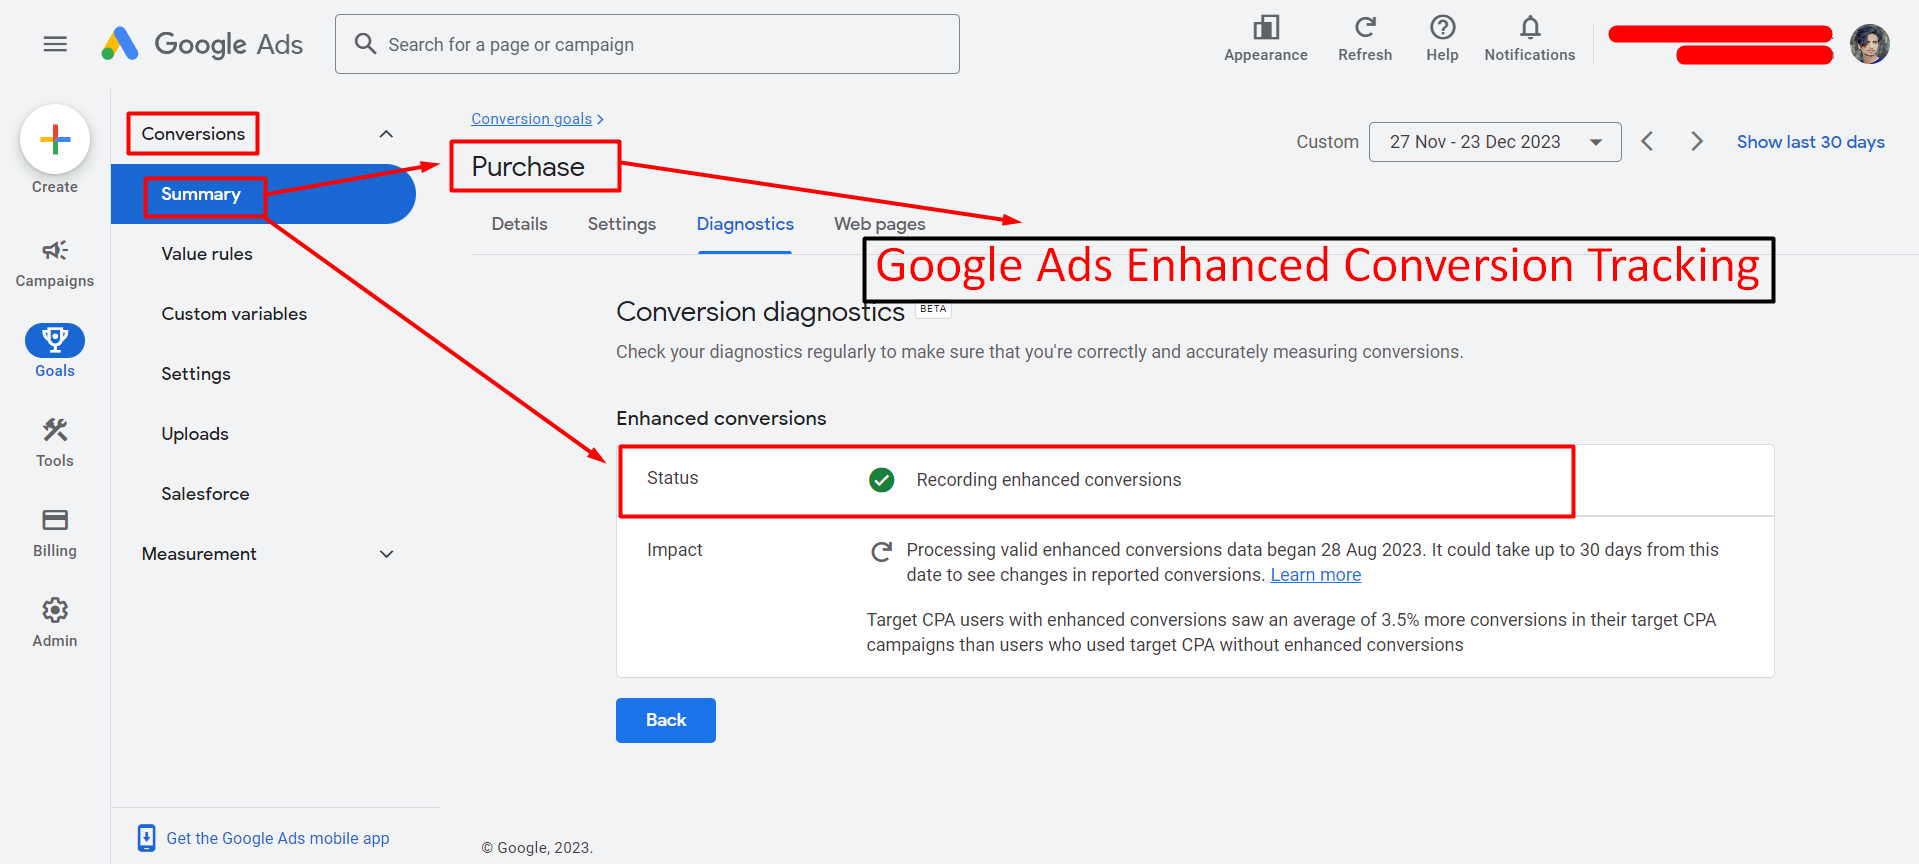1919x864 pixels.
Task: Select the Diagnostics tab
Action: click(745, 224)
